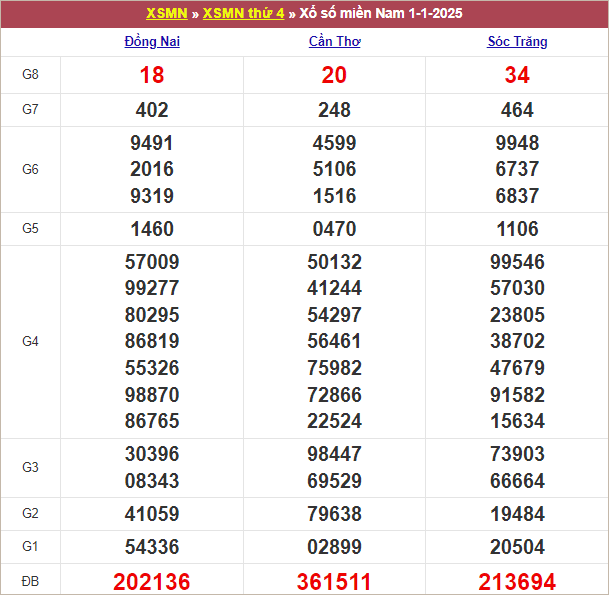Click the G5 value 1460
The image size is (609, 595).
pyautogui.click(x=152, y=229)
